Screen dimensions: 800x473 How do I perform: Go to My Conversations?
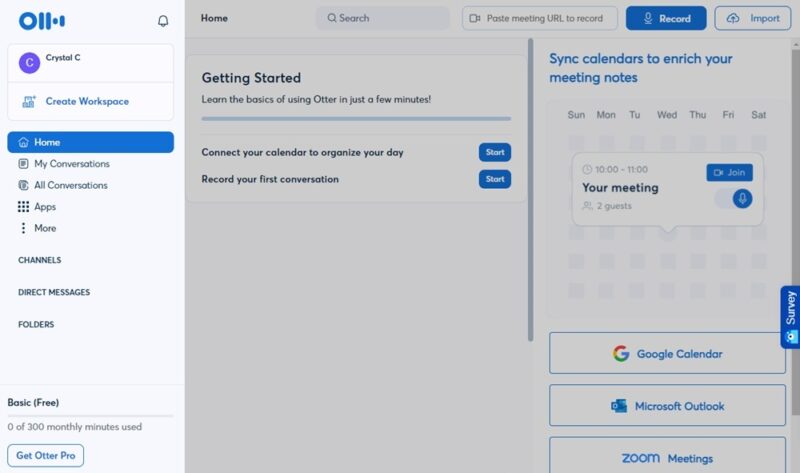(x=71, y=164)
